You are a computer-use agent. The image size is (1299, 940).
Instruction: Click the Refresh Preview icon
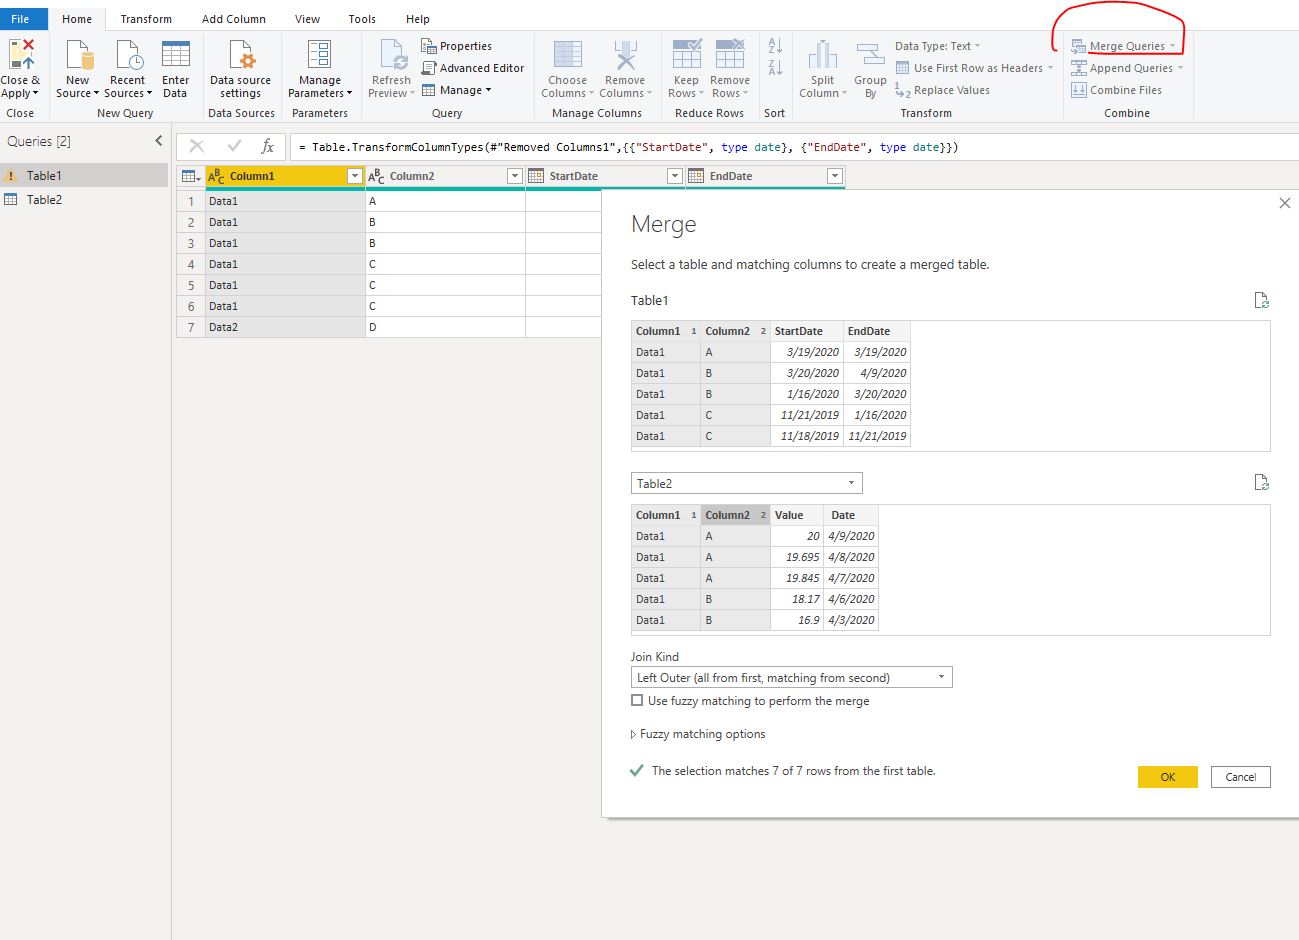tap(392, 54)
